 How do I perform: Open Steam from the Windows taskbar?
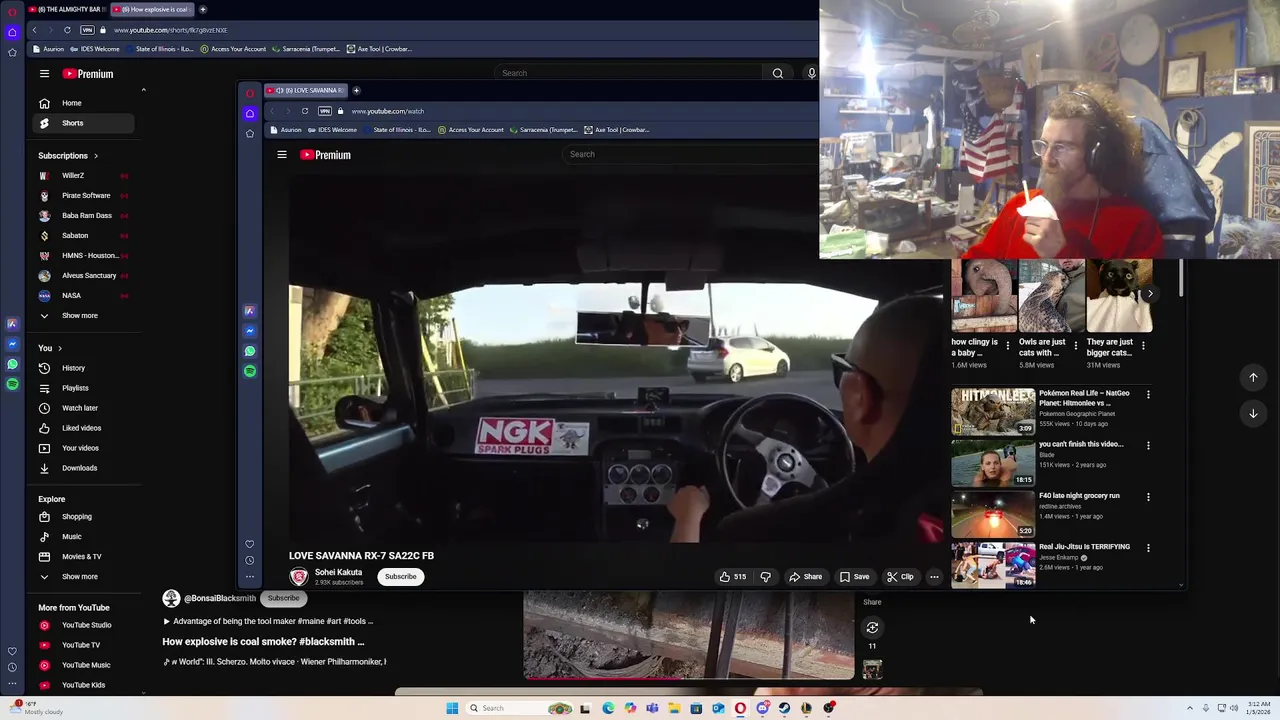point(784,708)
